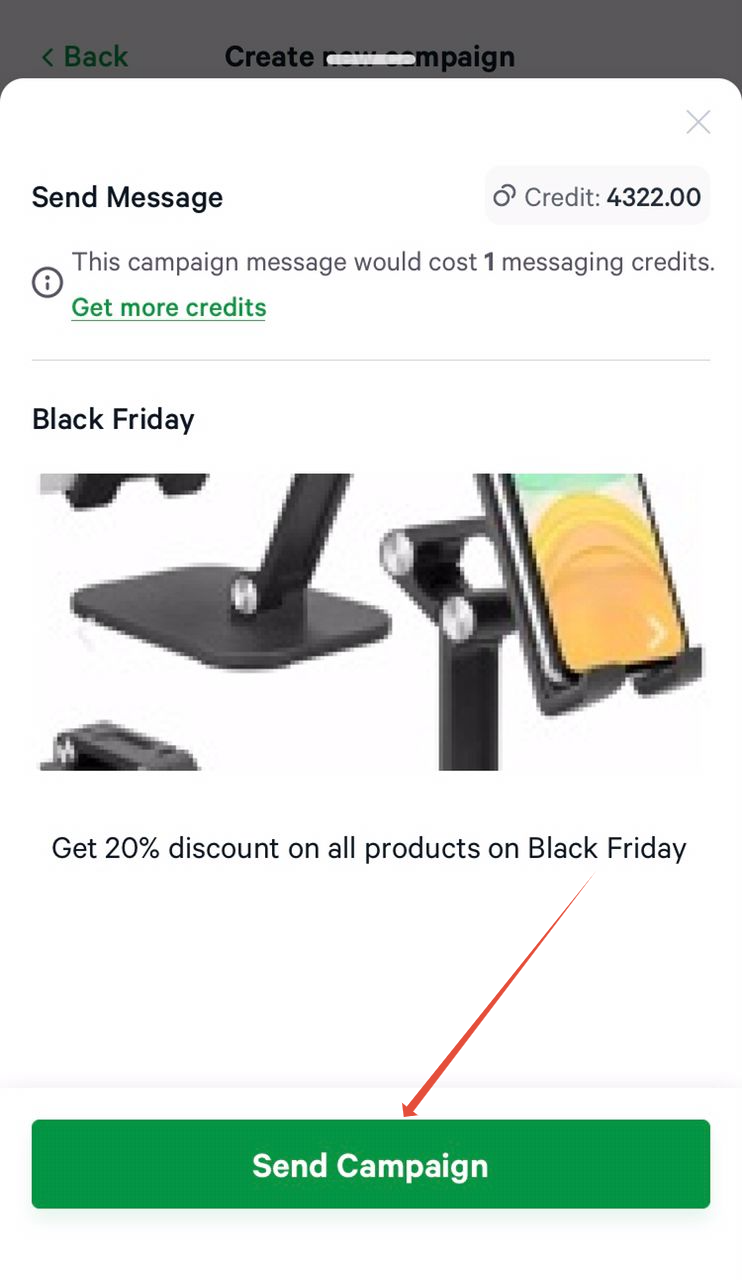Image resolution: width=742 pixels, height=1280 pixels.
Task: Go back using the Back label
Action: click(x=96, y=57)
